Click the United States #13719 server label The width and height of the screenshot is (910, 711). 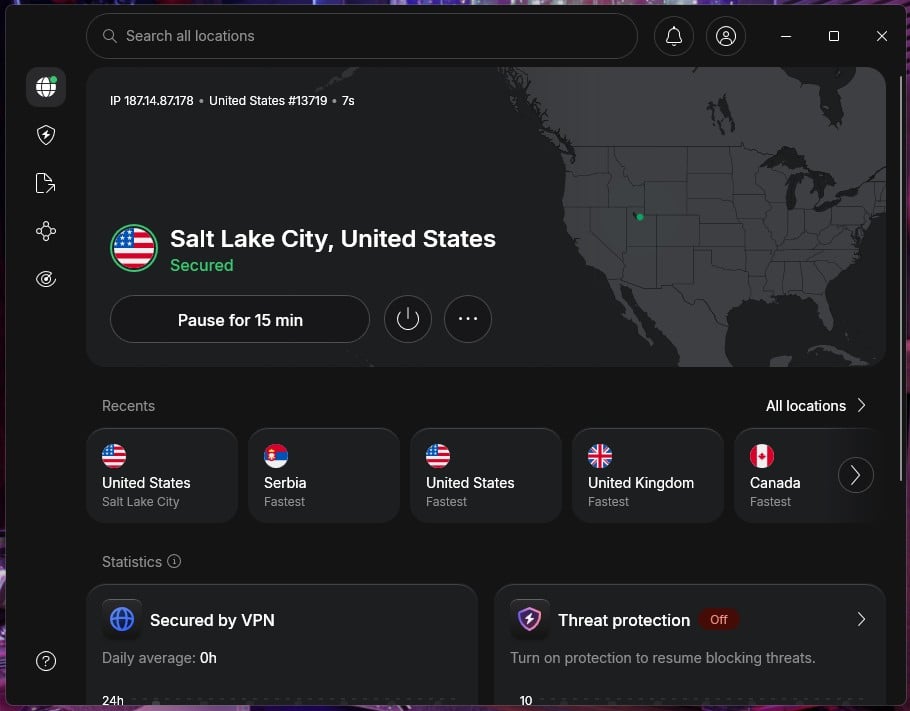pos(268,100)
